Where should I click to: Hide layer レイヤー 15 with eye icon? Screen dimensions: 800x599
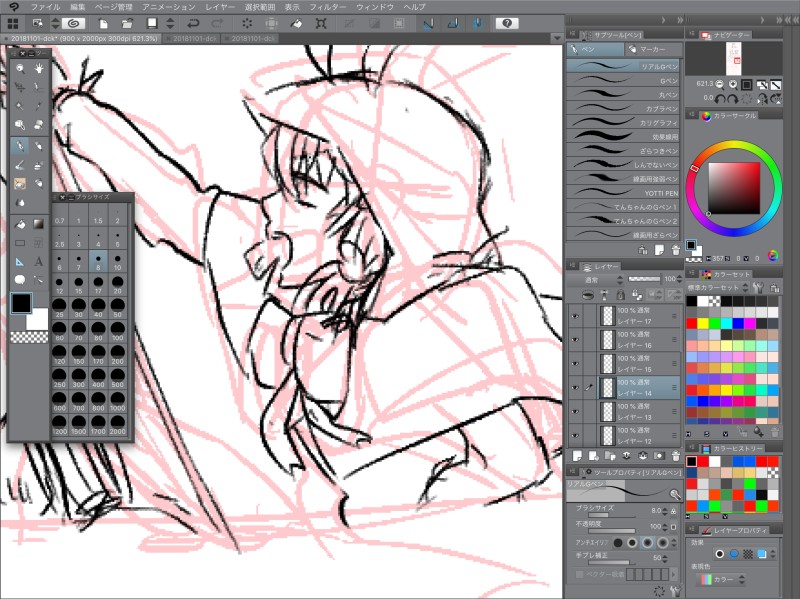[x=576, y=364]
